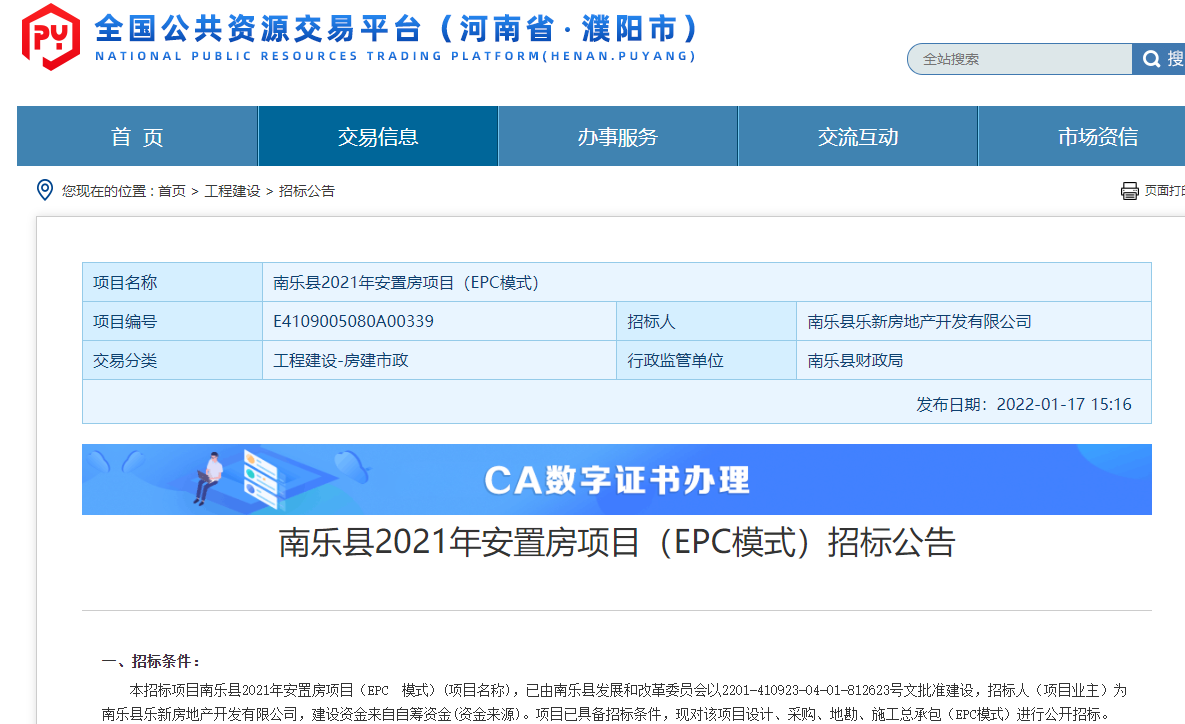This screenshot has width=1185, height=724.
Task: Click the 南乐县乐新房地产开发有限公司 tenderer cell
Action: tap(919, 322)
